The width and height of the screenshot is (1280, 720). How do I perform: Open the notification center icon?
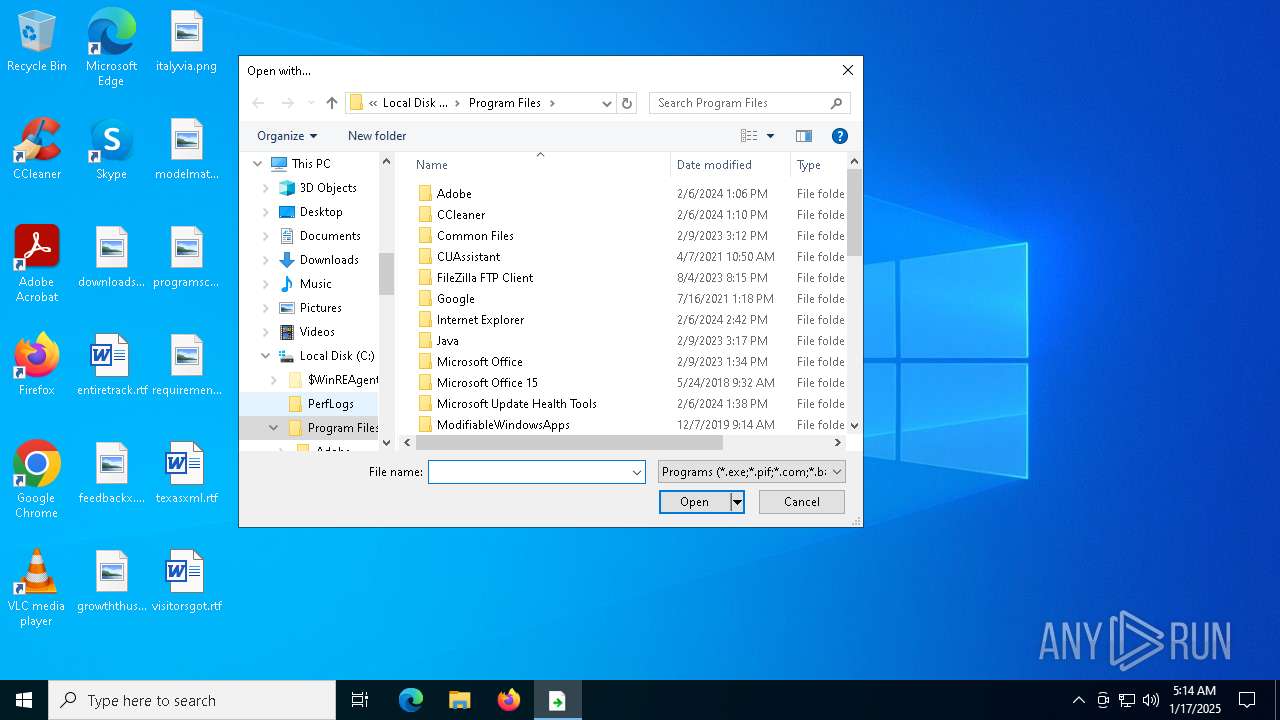1247,700
